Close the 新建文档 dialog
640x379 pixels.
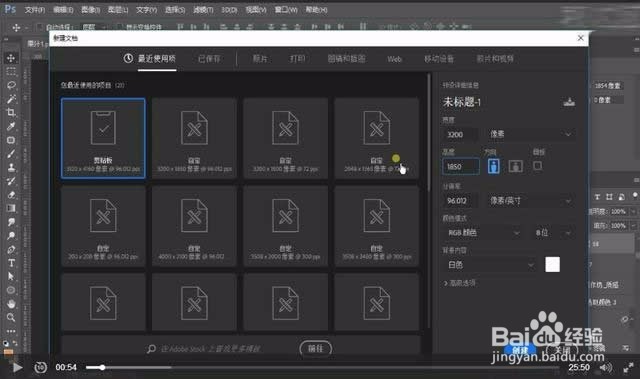pyautogui.click(x=580, y=38)
